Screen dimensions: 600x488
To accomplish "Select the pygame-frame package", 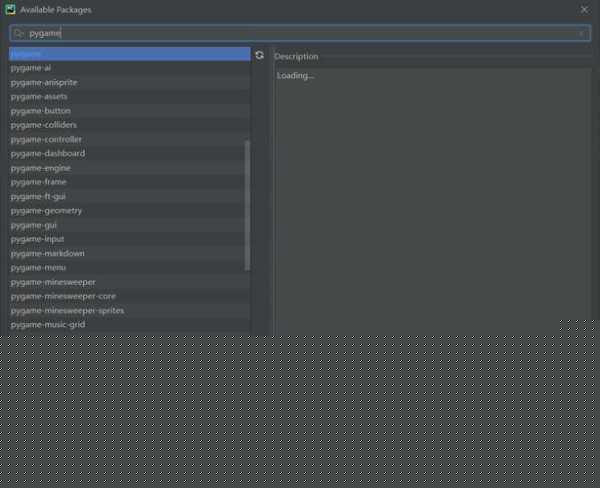I will (x=129, y=182).
